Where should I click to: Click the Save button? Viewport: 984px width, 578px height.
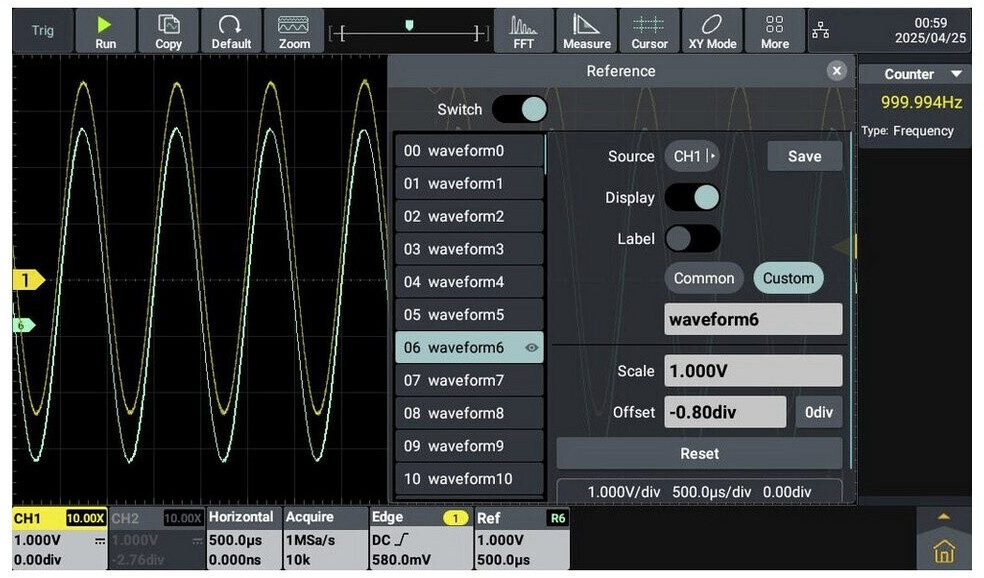coord(804,156)
